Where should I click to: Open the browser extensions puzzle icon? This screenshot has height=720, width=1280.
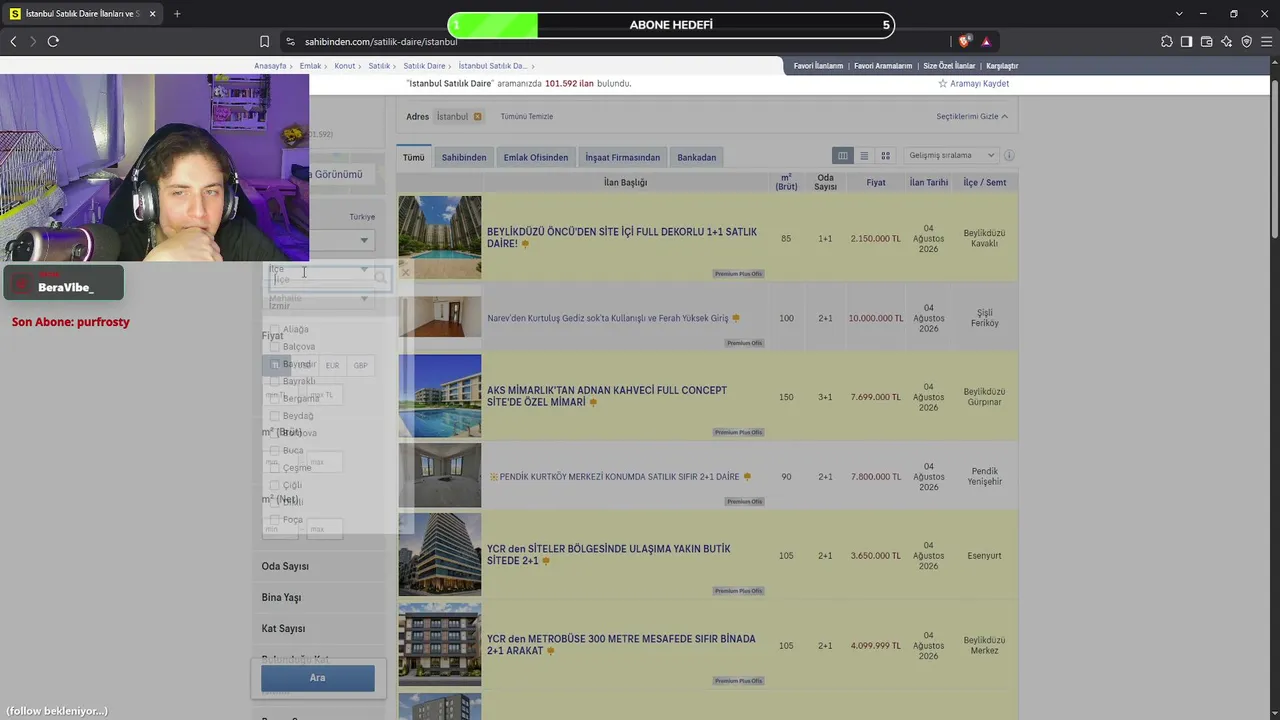pos(1167,41)
